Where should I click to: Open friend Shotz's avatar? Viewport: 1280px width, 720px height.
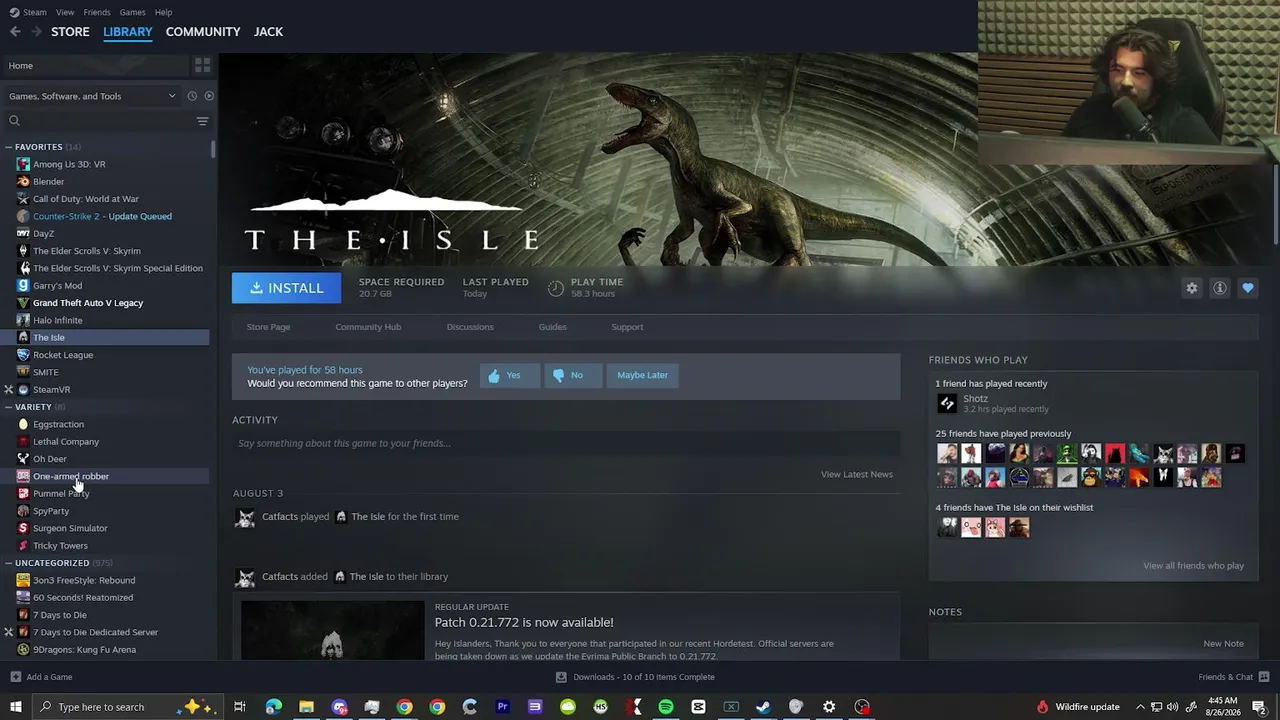pos(947,404)
